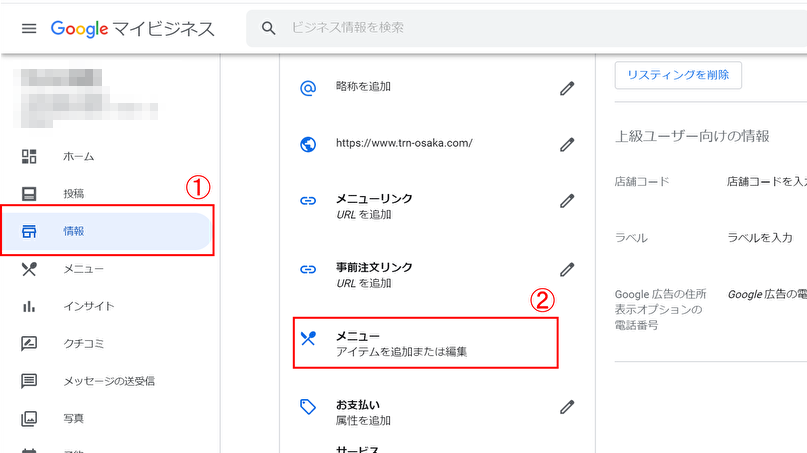Click the sidebar メニュー utensils icon
Viewport: 807px width, 453px height.
(x=29, y=269)
